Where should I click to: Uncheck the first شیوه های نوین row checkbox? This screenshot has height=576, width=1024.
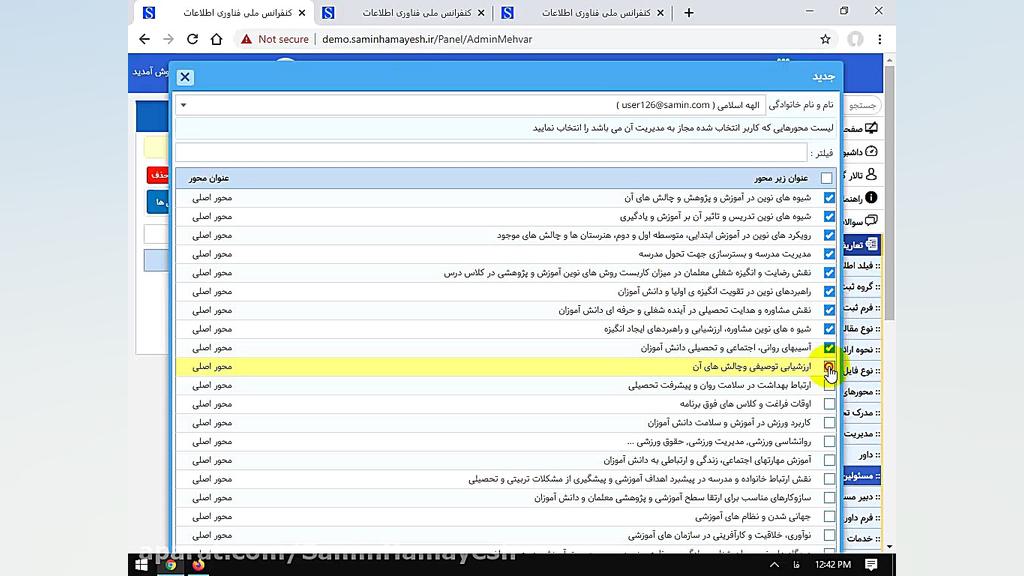click(x=829, y=197)
